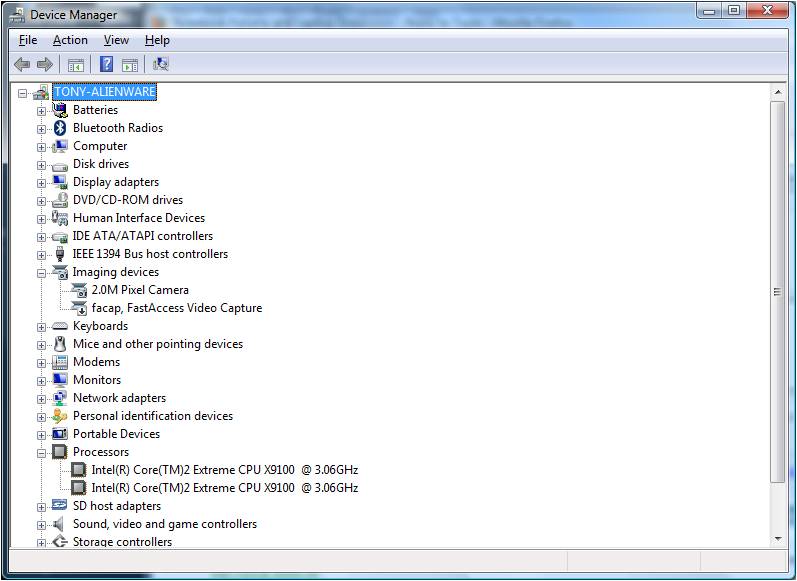Image resolution: width=797 pixels, height=581 pixels.
Task: Select the first Intel Core2 Extreme X9100 processor
Action: click(225, 470)
